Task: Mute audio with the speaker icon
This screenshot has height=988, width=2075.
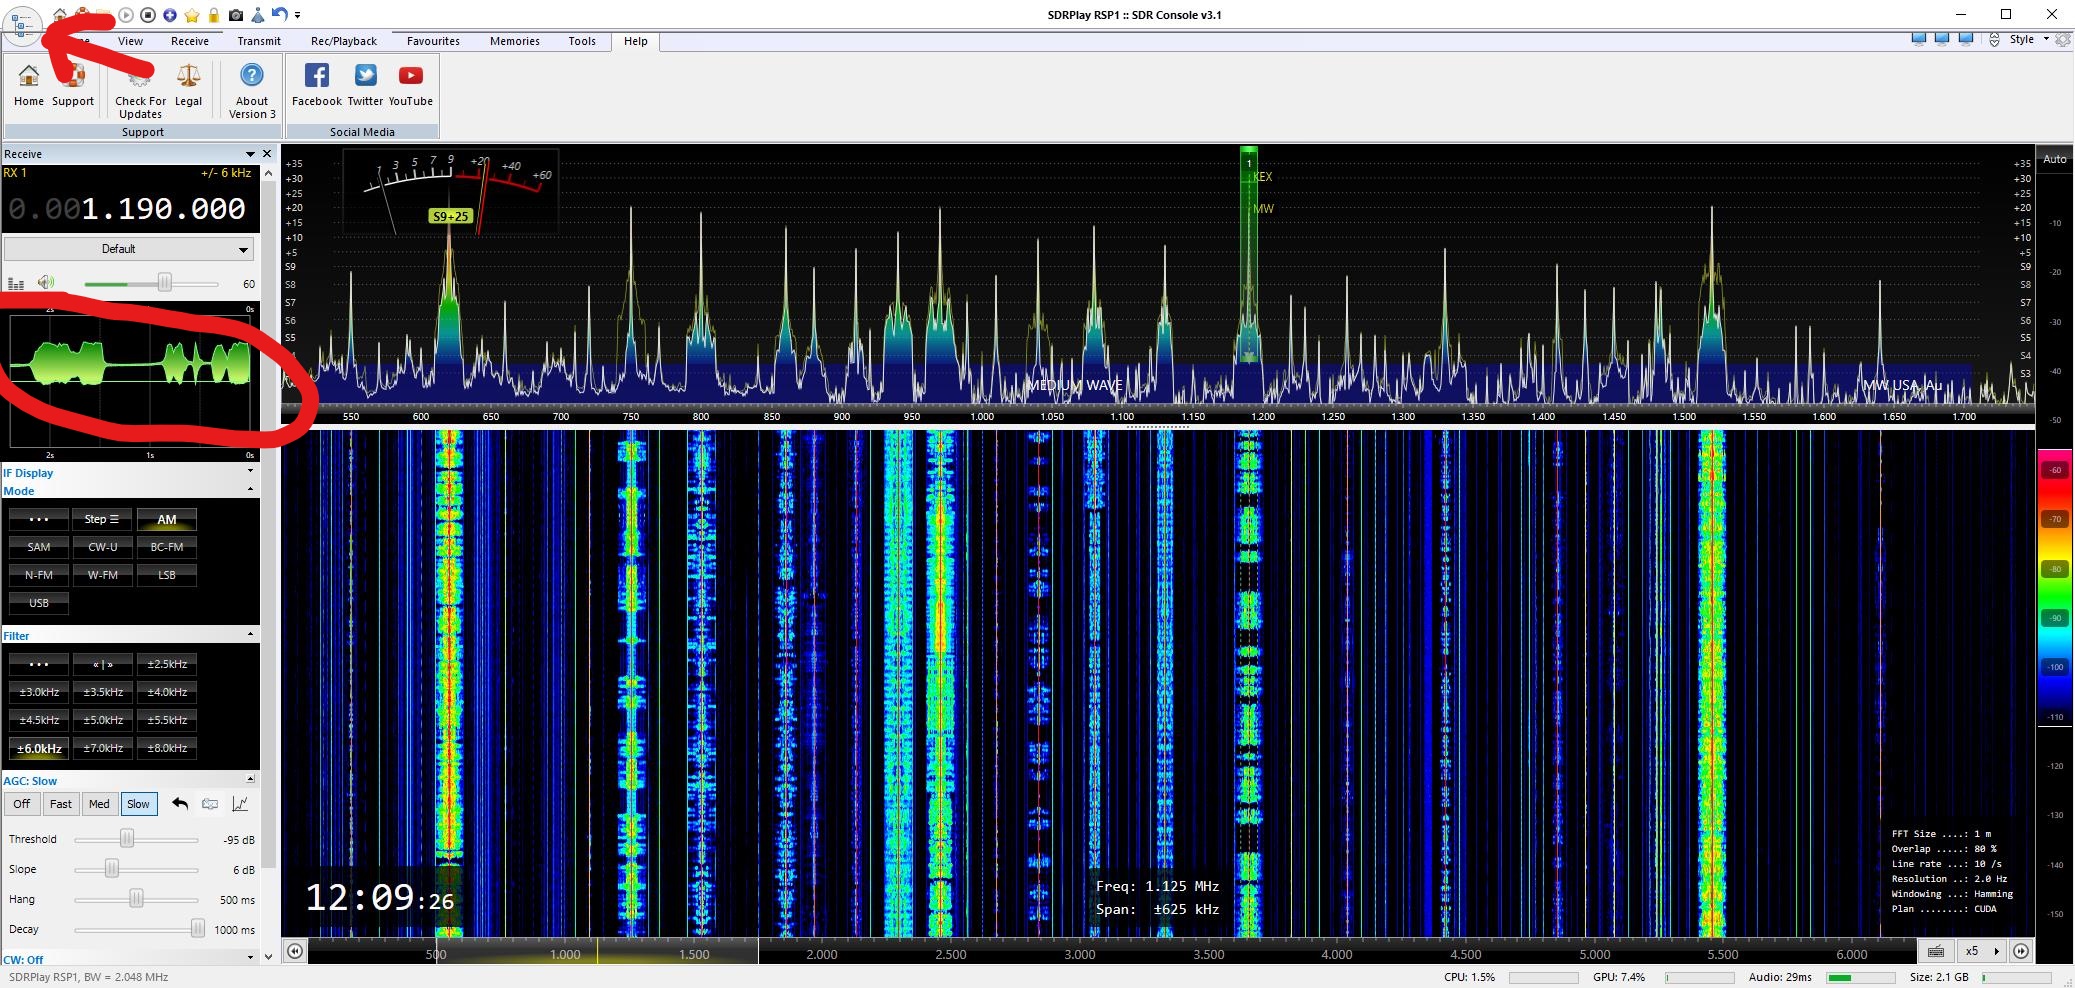Action: click(x=46, y=284)
